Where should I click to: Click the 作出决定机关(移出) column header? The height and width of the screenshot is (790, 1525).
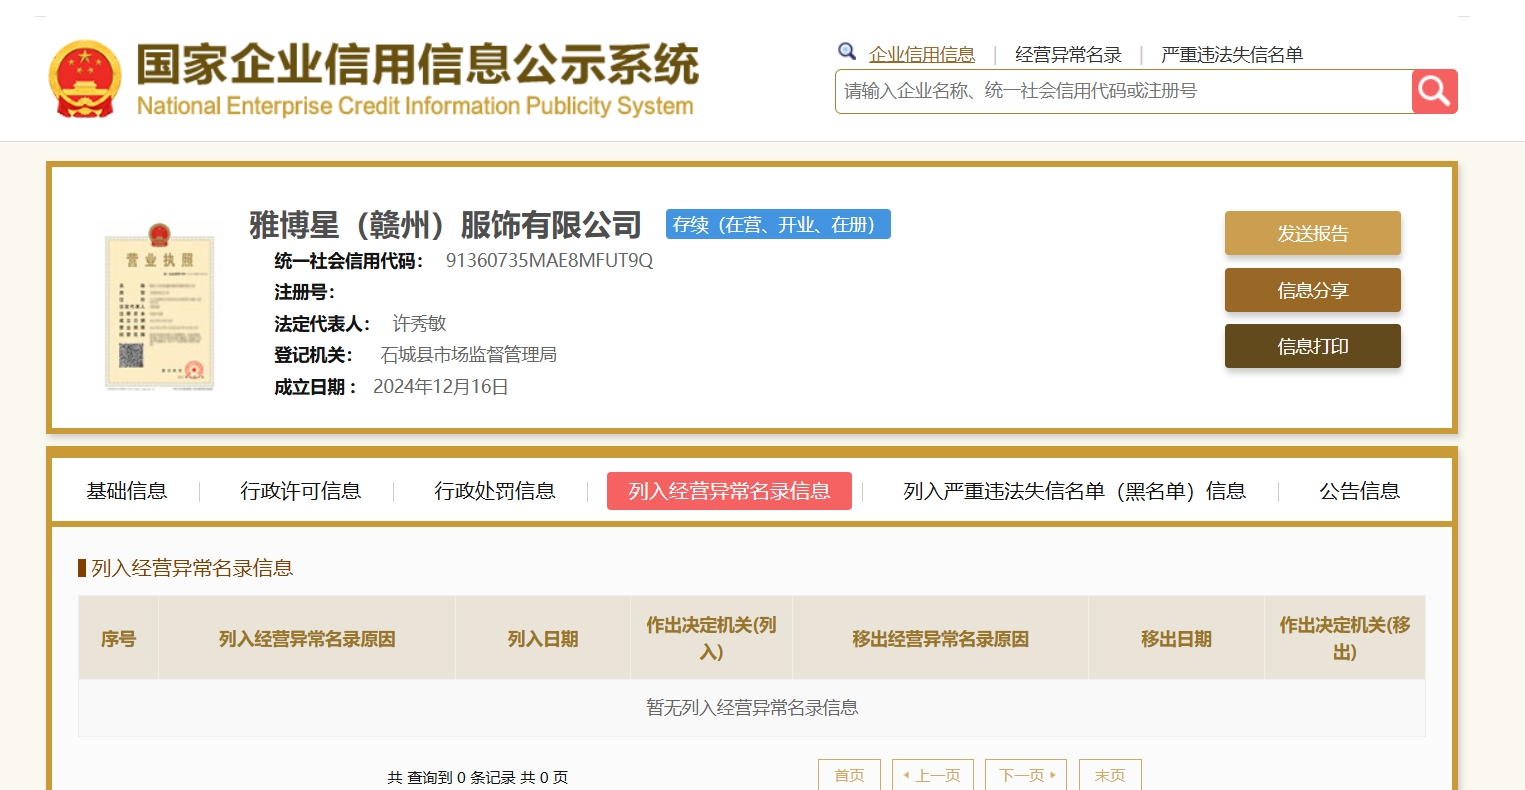tap(1345, 639)
